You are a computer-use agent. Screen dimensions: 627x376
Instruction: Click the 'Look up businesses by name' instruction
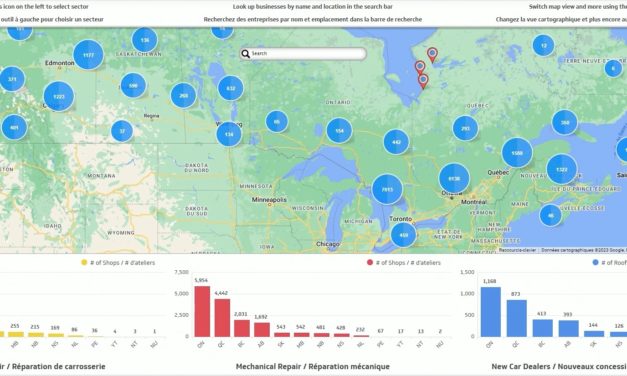[x=313, y=7]
